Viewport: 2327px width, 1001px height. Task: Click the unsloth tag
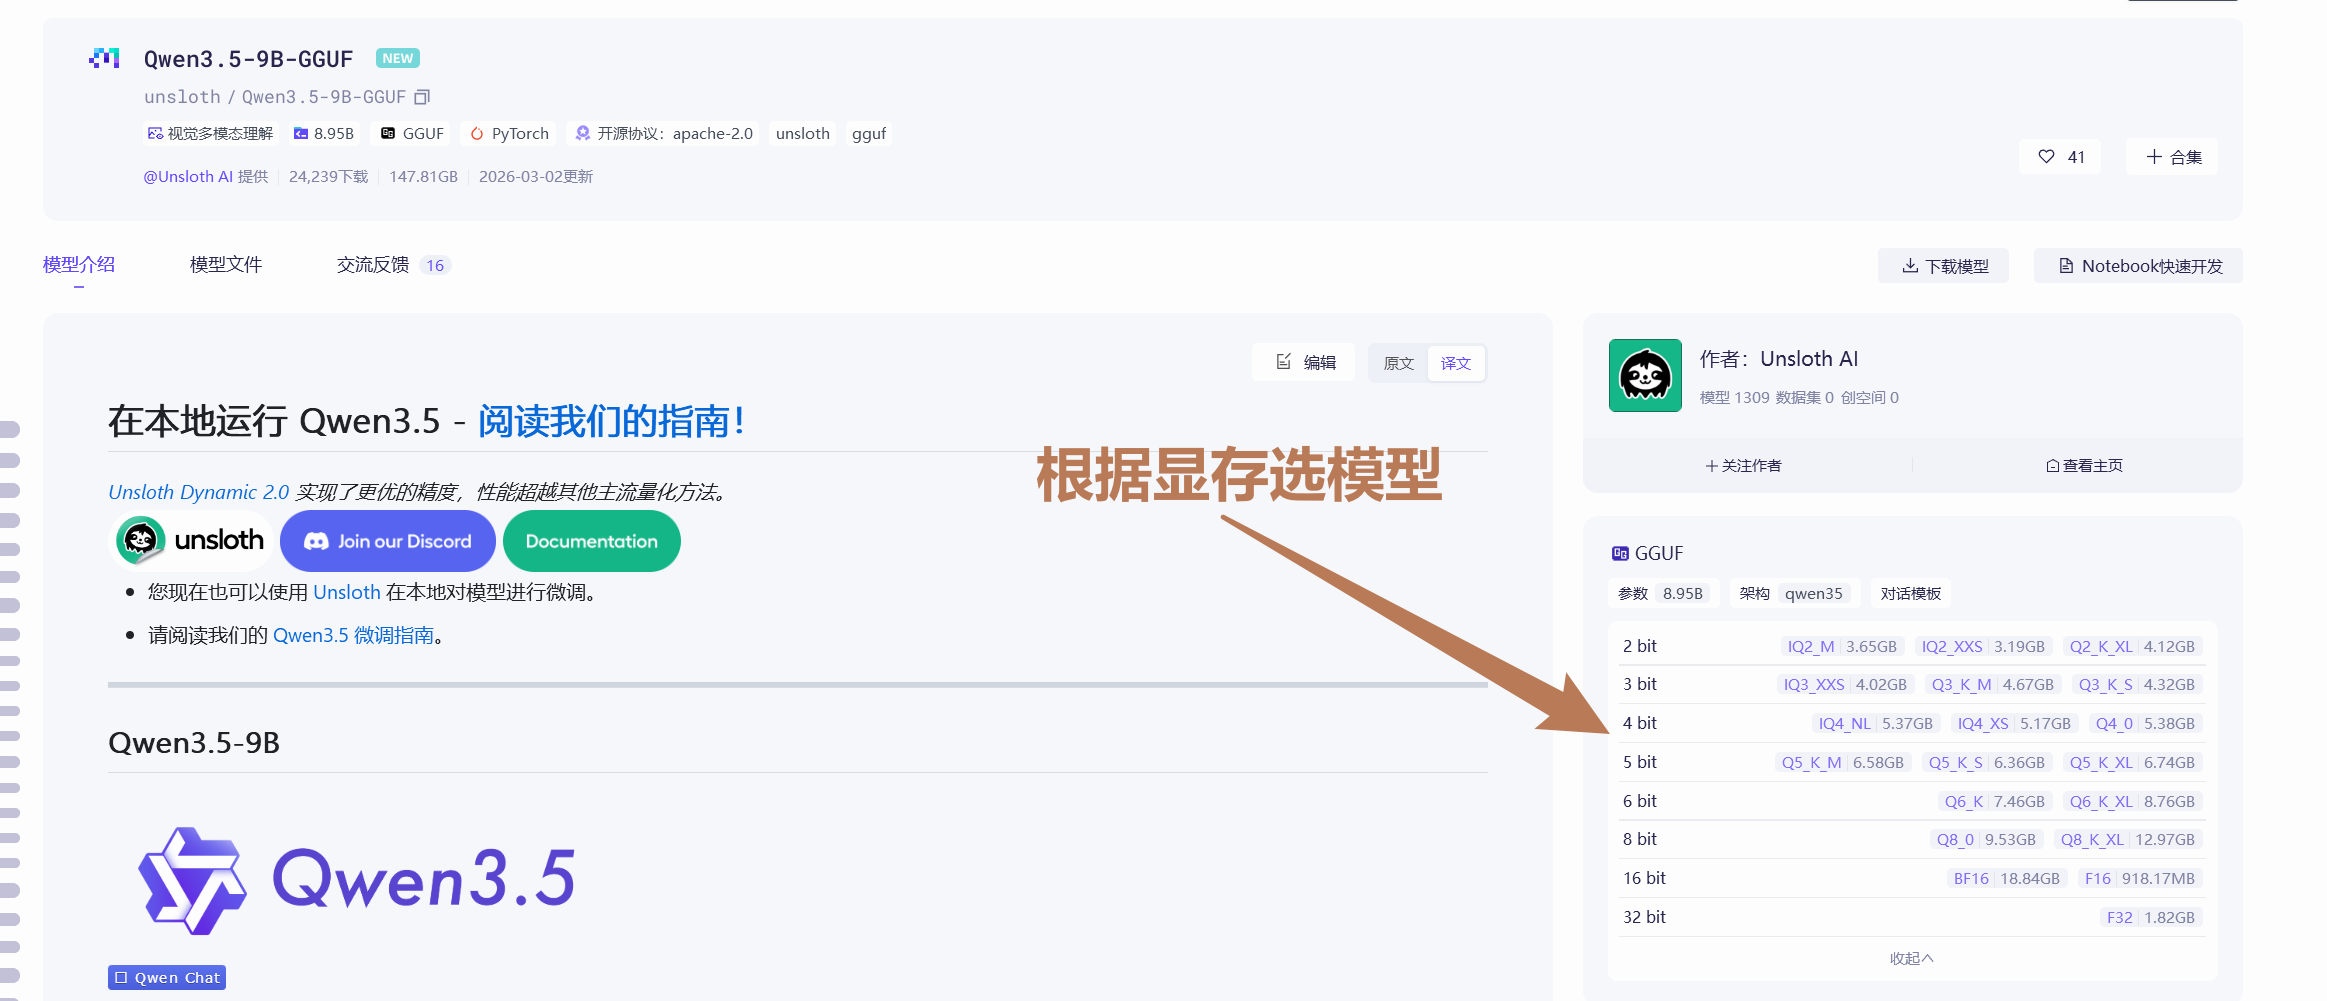(803, 134)
